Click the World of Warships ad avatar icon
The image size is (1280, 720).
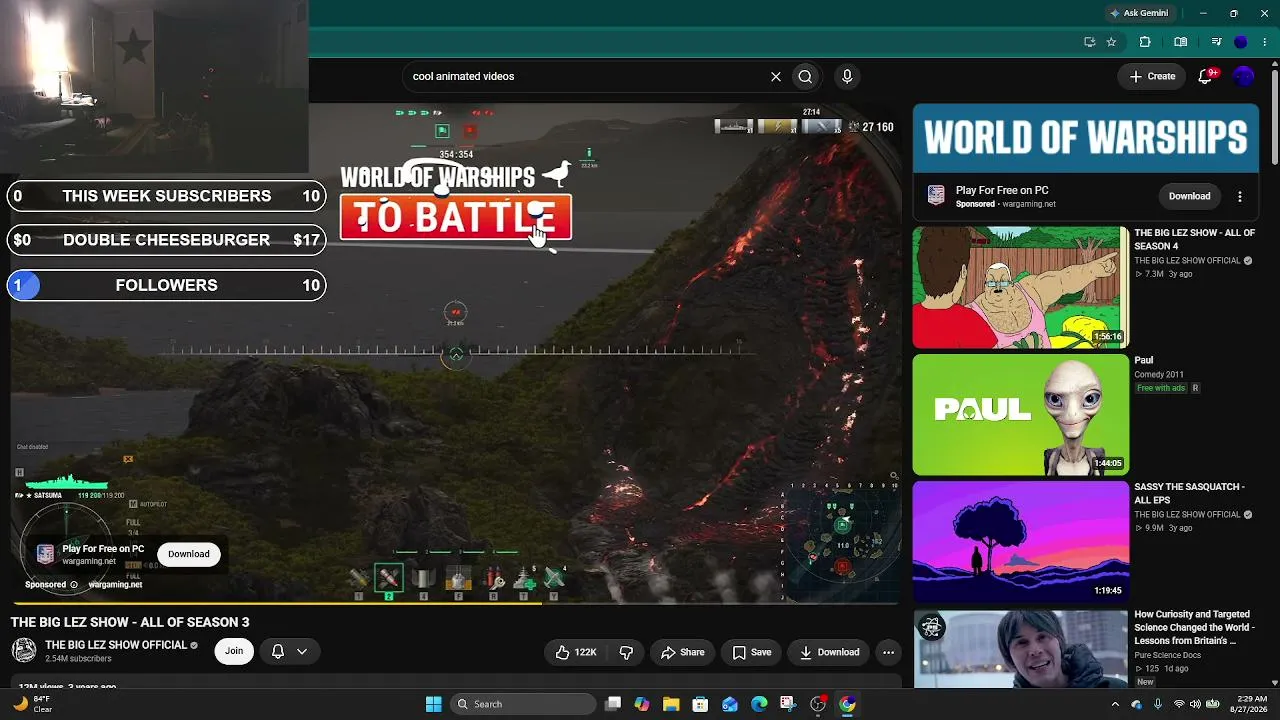coord(936,196)
